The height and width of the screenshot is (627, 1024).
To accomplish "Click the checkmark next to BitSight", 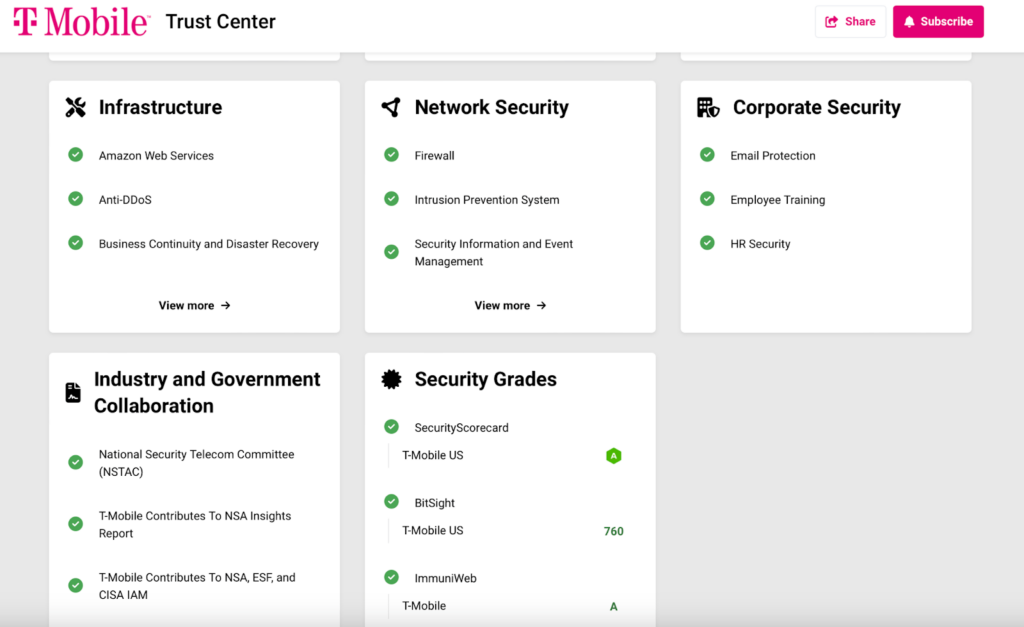I will pyautogui.click(x=391, y=502).
